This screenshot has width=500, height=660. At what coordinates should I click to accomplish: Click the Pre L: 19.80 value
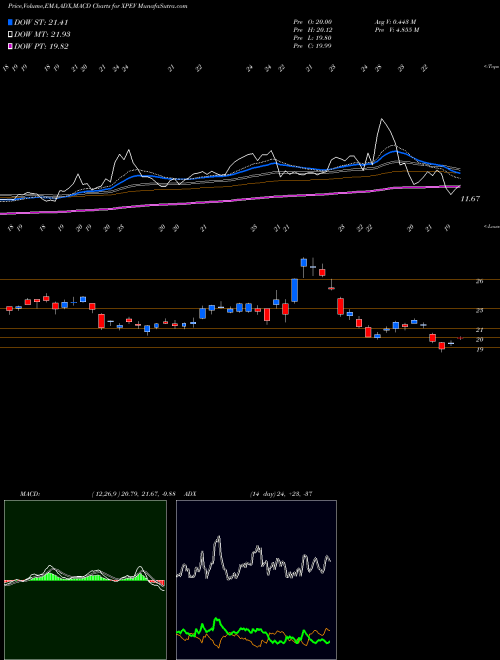tap(312, 38)
